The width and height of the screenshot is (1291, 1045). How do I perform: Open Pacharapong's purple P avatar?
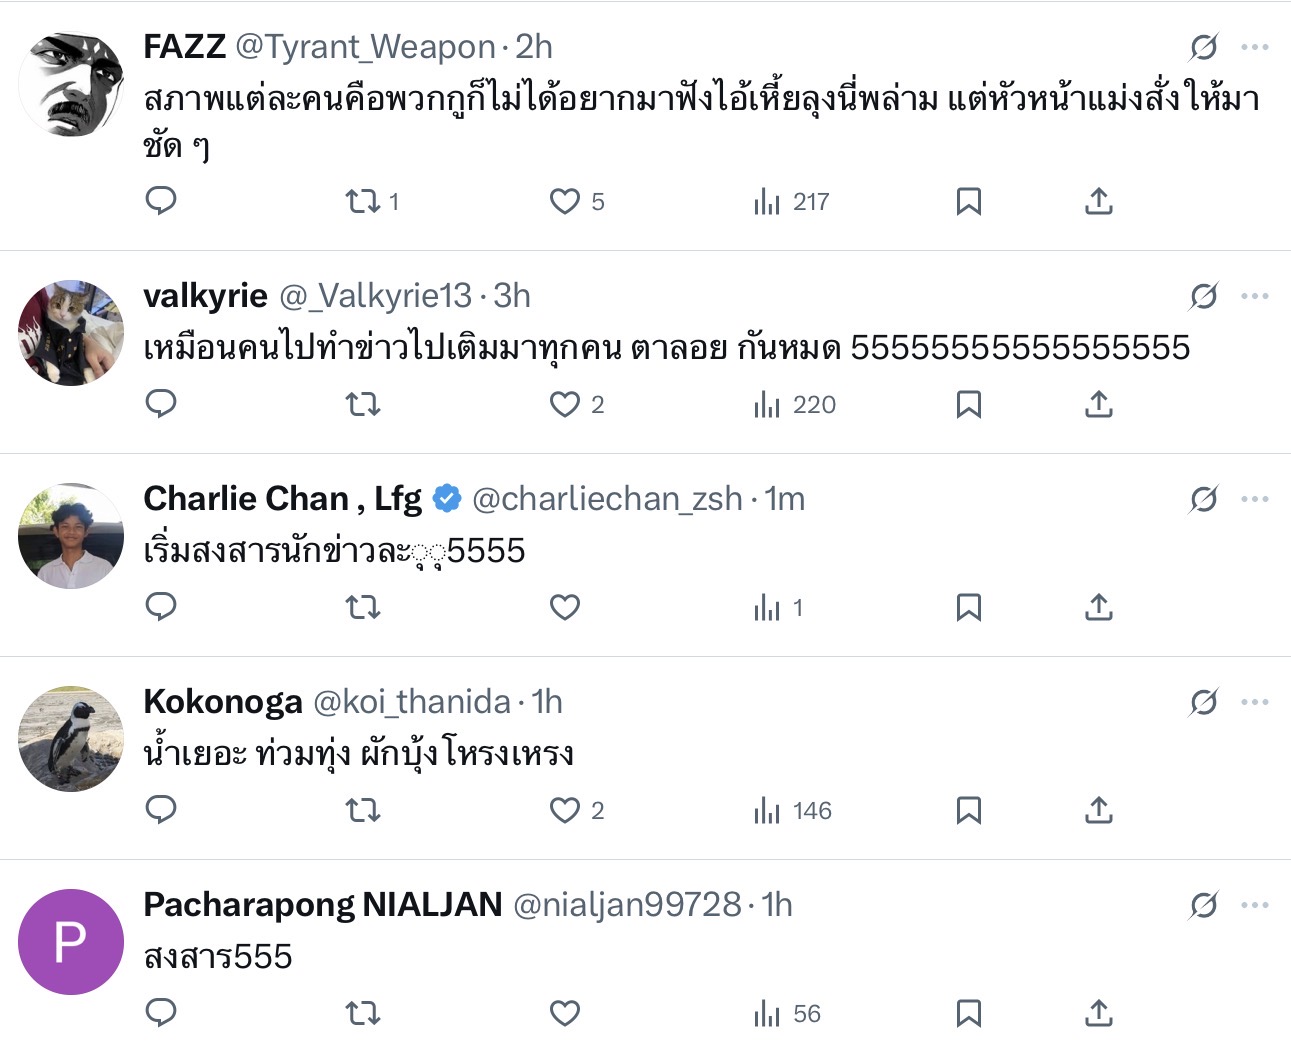71,942
